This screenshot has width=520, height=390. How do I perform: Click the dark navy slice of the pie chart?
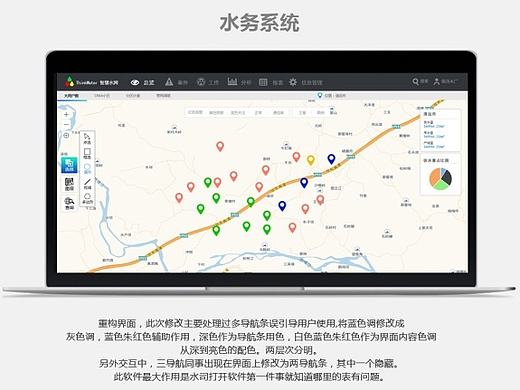[x=447, y=177]
